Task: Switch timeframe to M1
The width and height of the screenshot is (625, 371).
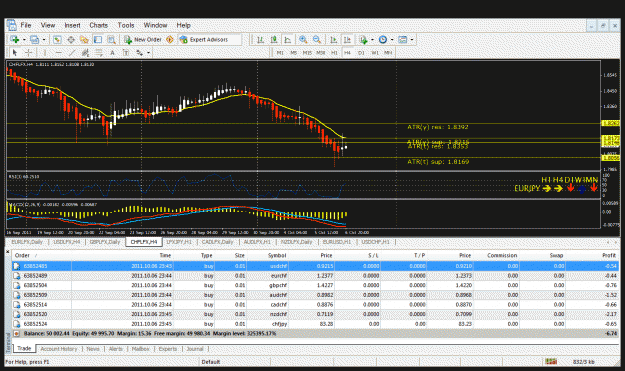Action: click(280, 53)
